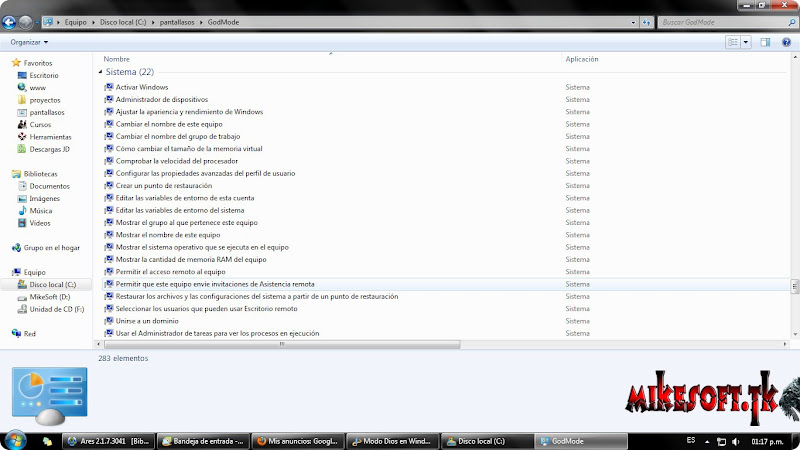
Task: Select pantallasos in the address breadcrumb
Action: pos(177,22)
